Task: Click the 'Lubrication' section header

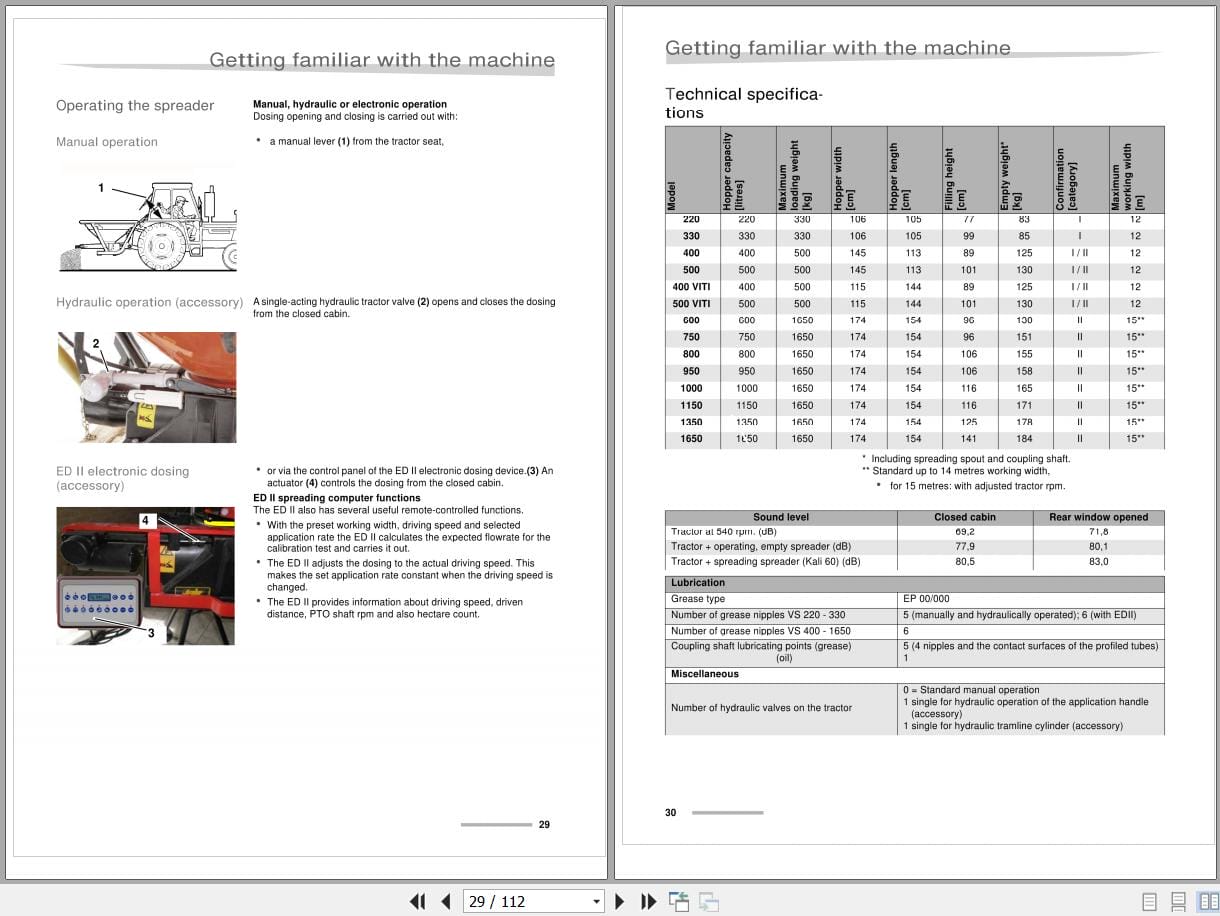Action: pyautogui.click(x=698, y=582)
